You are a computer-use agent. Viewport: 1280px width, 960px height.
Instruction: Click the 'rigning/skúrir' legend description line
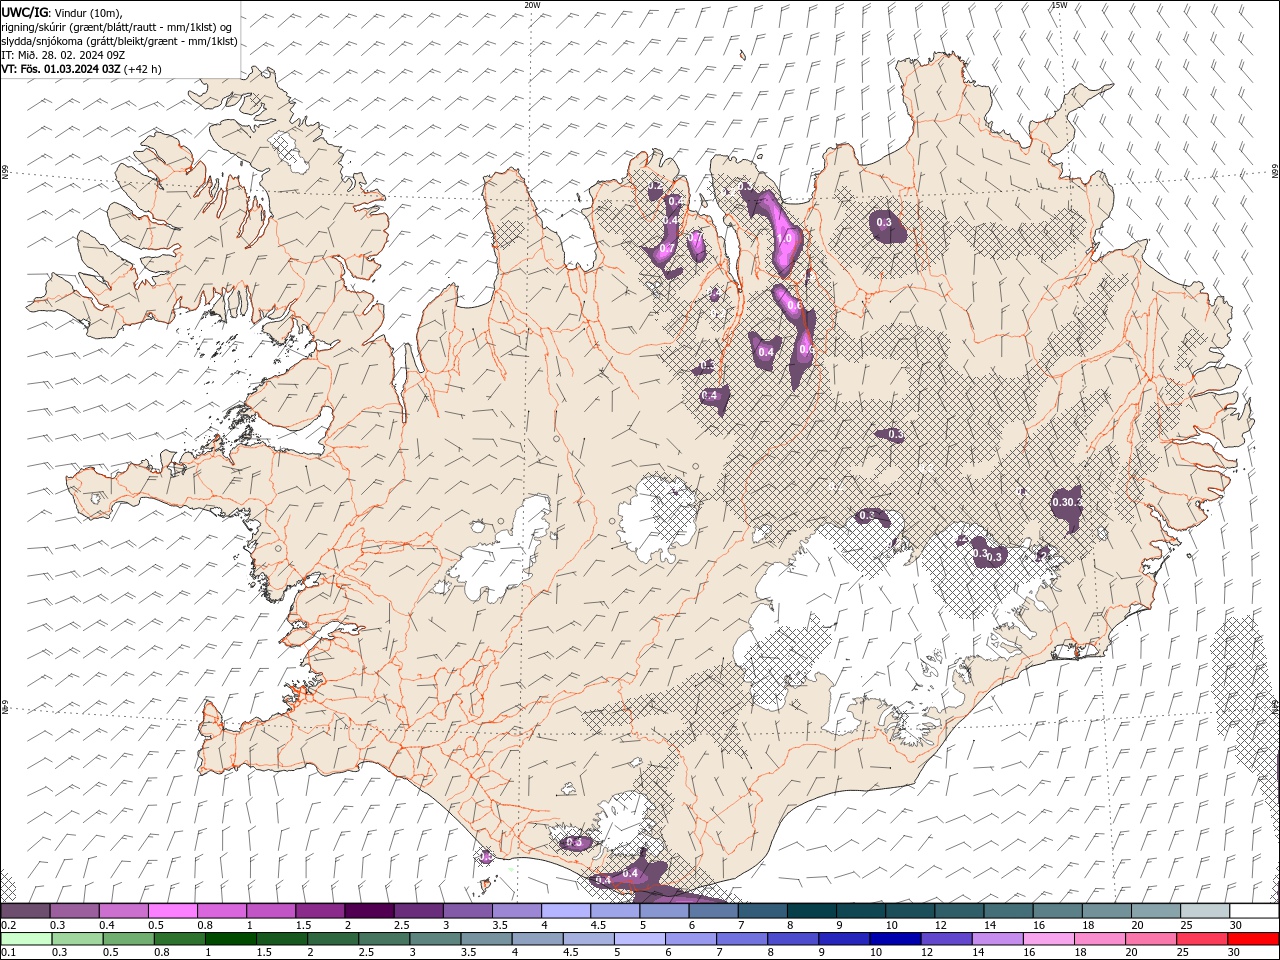pos(117,27)
